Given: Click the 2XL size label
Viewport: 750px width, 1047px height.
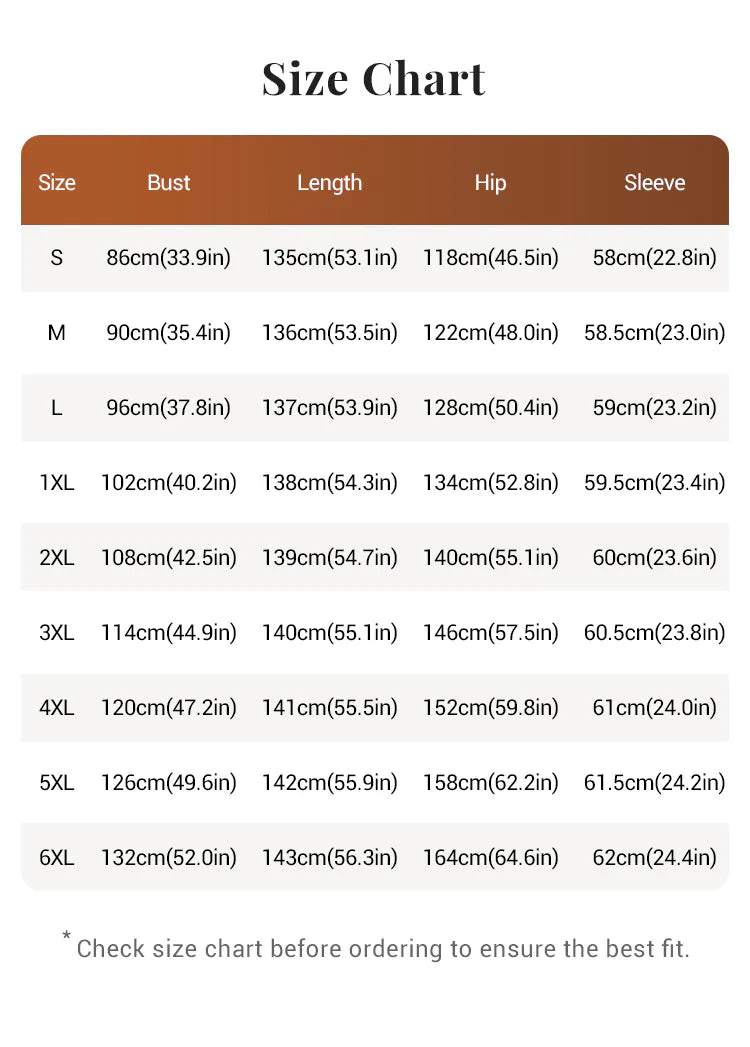Looking at the screenshot, I should 57,558.
